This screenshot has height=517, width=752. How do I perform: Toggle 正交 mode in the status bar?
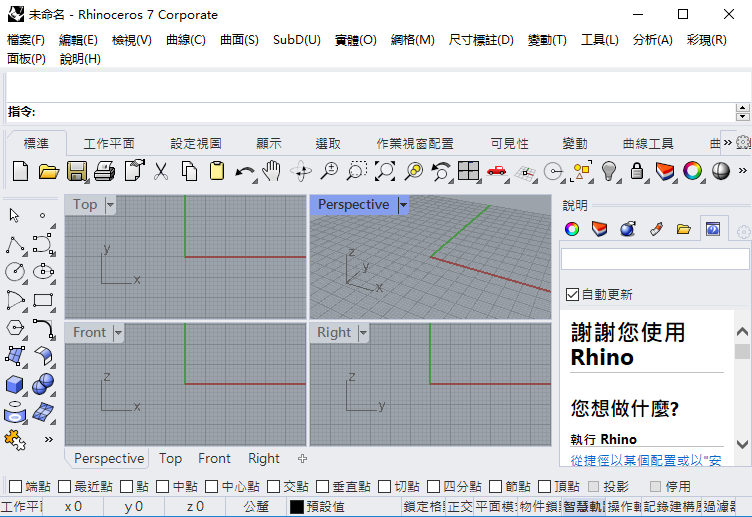point(460,506)
